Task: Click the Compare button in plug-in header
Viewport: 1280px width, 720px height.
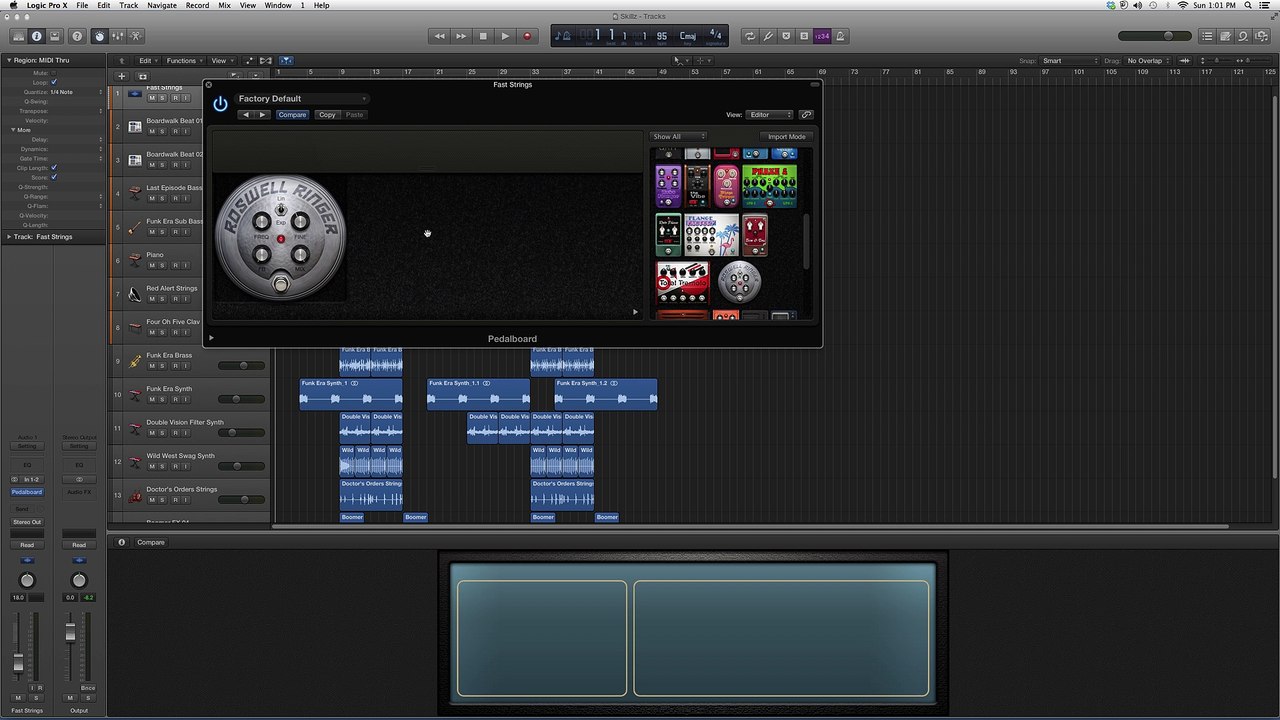Action: (x=292, y=115)
